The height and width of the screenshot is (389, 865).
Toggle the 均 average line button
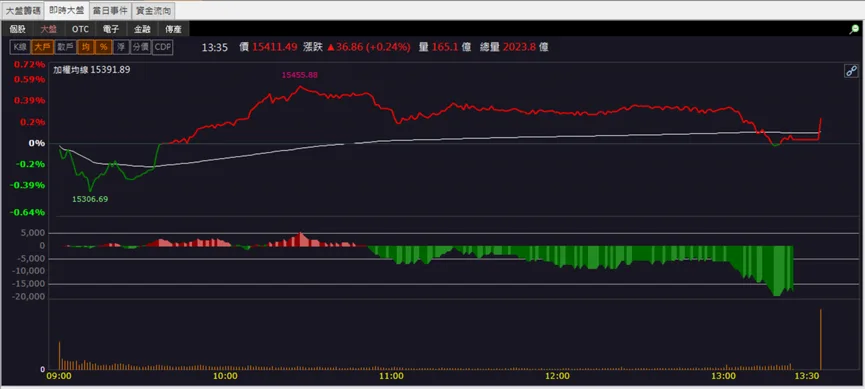coord(86,47)
